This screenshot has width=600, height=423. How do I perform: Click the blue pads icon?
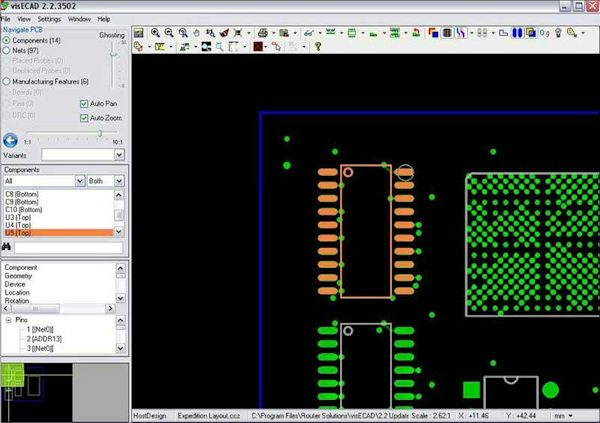click(x=517, y=33)
